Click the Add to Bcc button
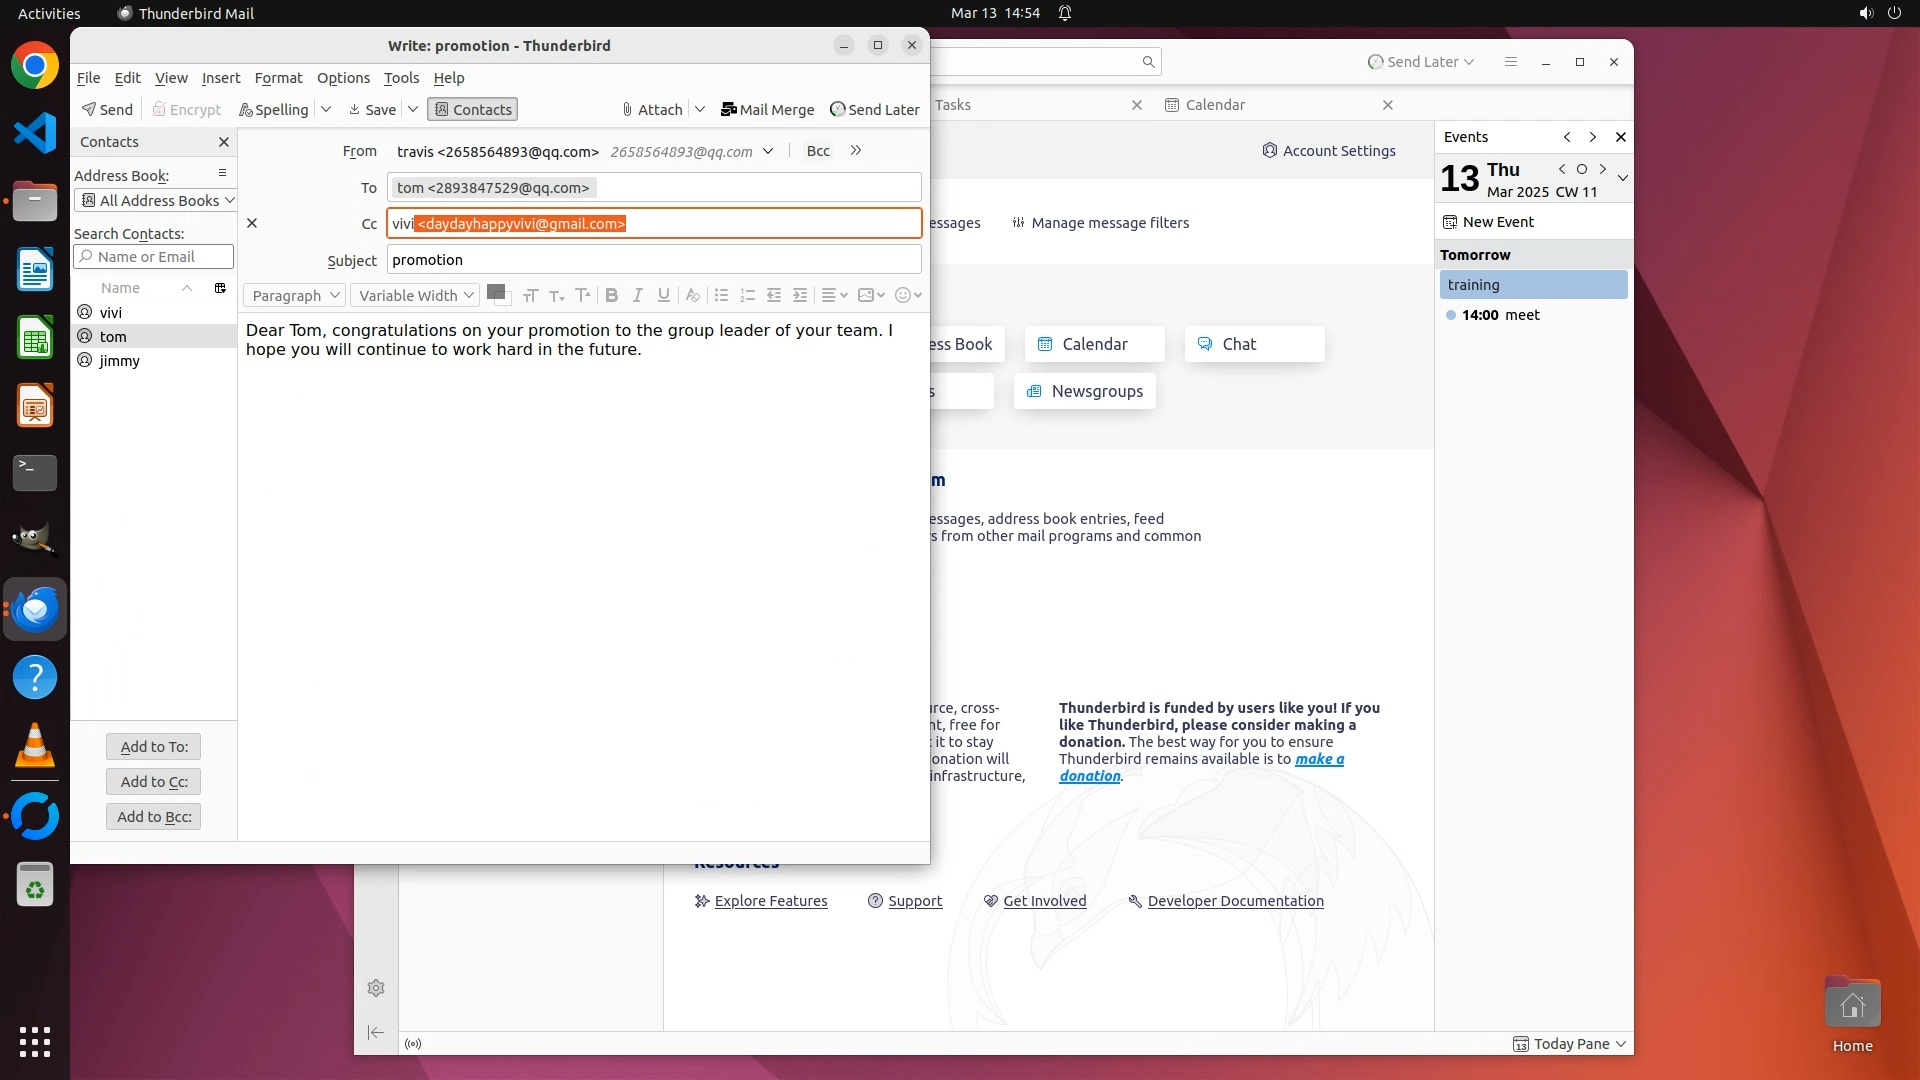This screenshot has height=1080, width=1920. [x=154, y=817]
